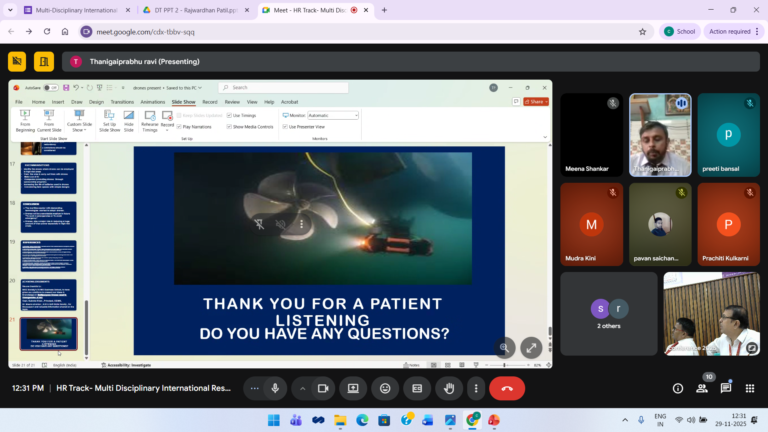Open Meet more options three-dot menu

pos(476,388)
